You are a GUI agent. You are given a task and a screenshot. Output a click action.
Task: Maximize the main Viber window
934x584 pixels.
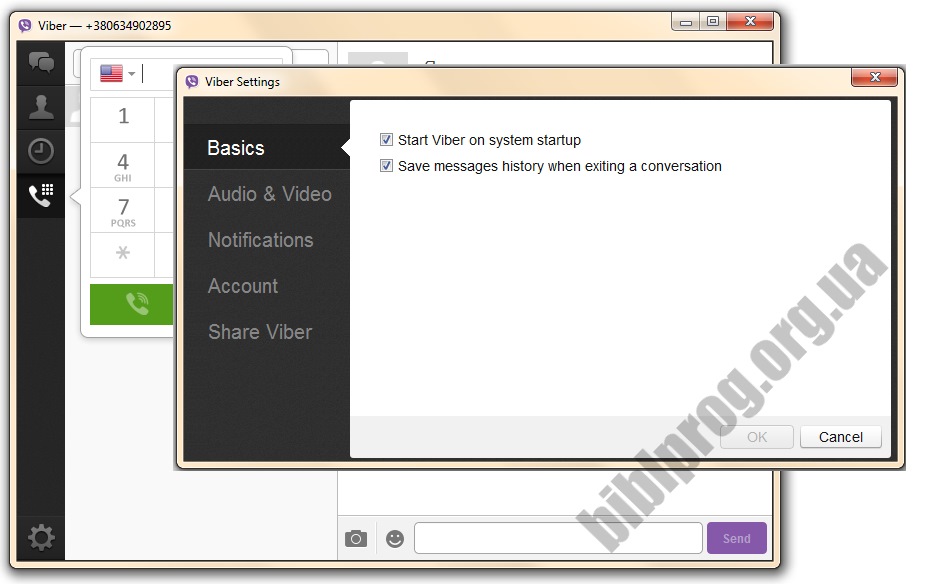[x=712, y=21]
